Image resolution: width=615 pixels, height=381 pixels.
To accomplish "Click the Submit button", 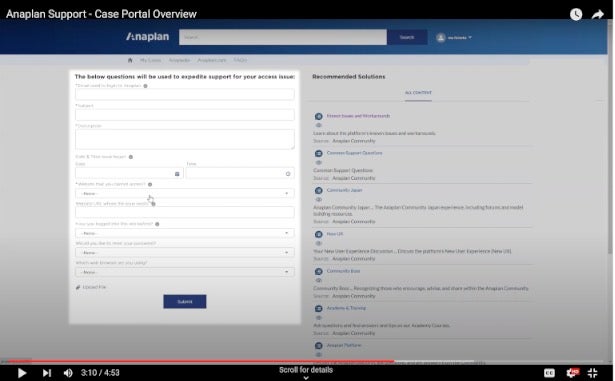I will click(185, 301).
